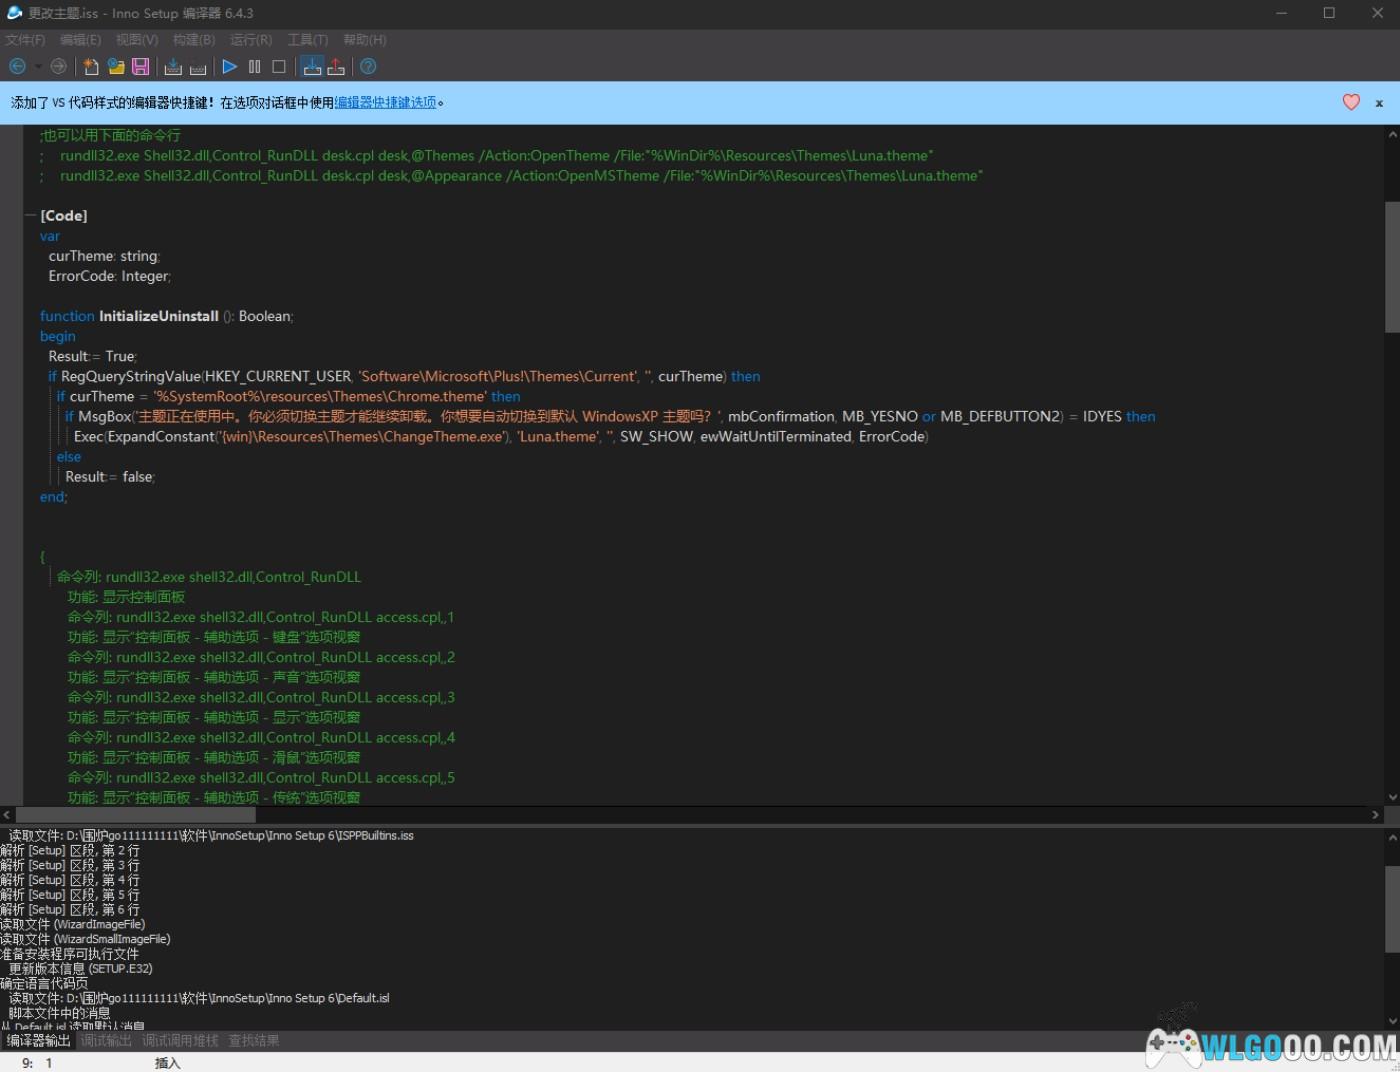Click the Navigate Back arrow icon
Image resolution: width=1400 pixels, height=1072 pixels.
(17, 67)
